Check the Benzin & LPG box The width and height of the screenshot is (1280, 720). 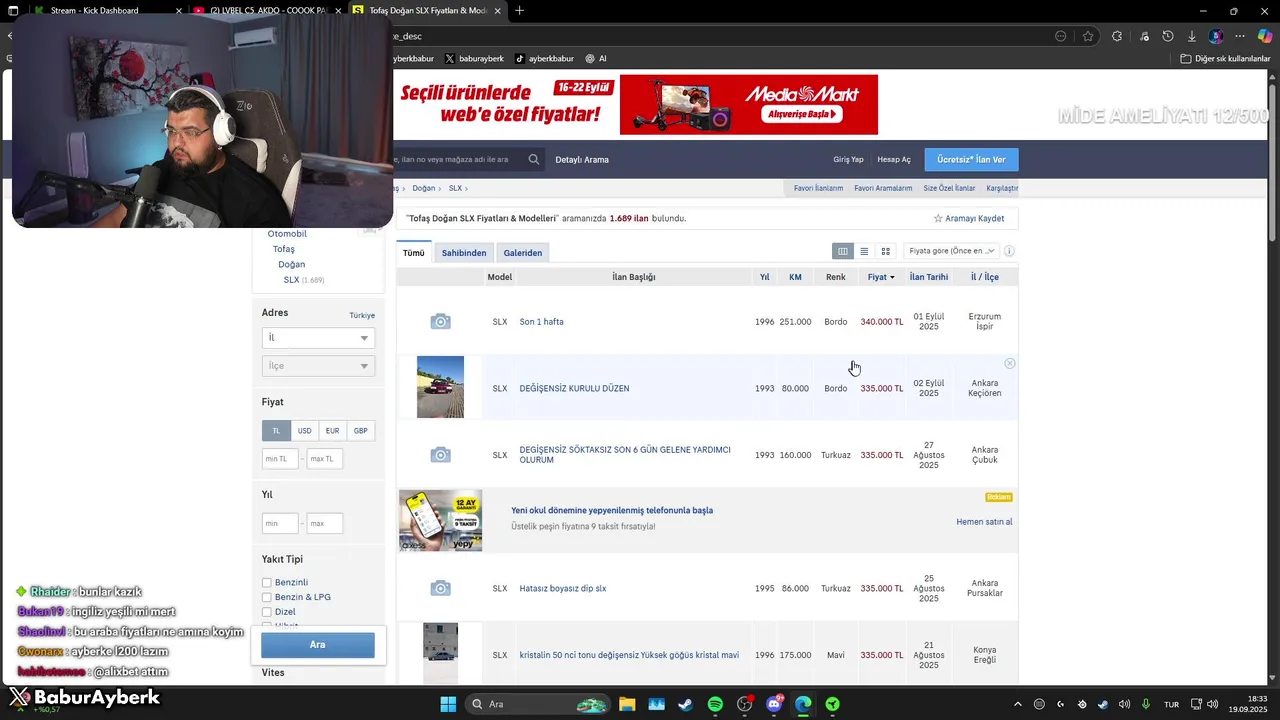click(x=267, y=597)
